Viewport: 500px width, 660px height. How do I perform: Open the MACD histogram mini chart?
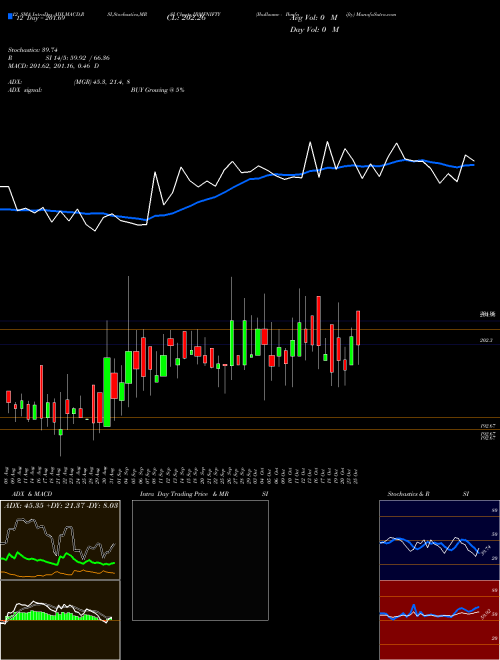click(60, 620)
